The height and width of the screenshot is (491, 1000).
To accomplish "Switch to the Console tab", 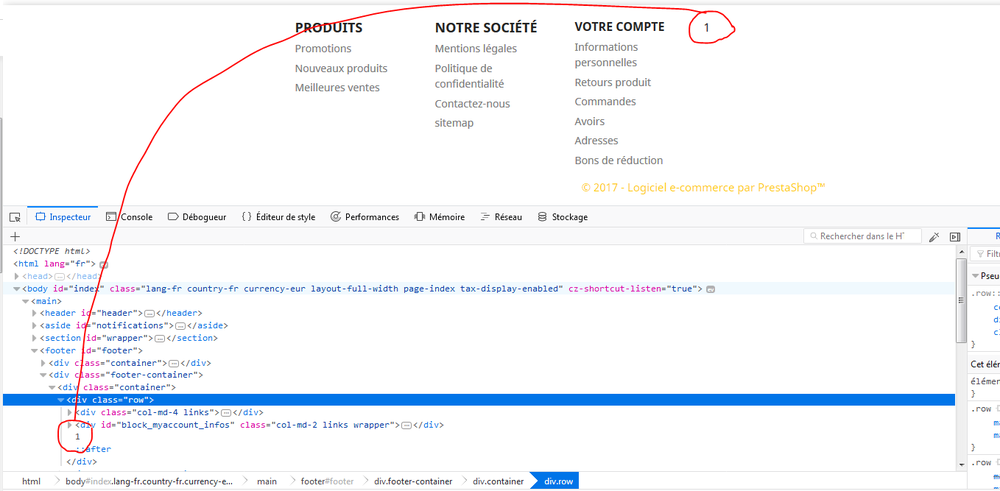I will (x=129, y=217).
